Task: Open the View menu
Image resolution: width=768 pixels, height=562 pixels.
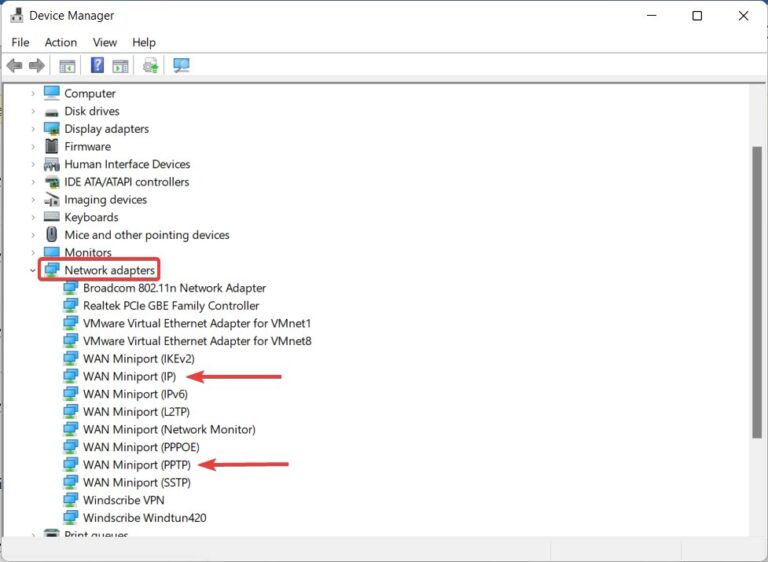Action: [105, 43]
